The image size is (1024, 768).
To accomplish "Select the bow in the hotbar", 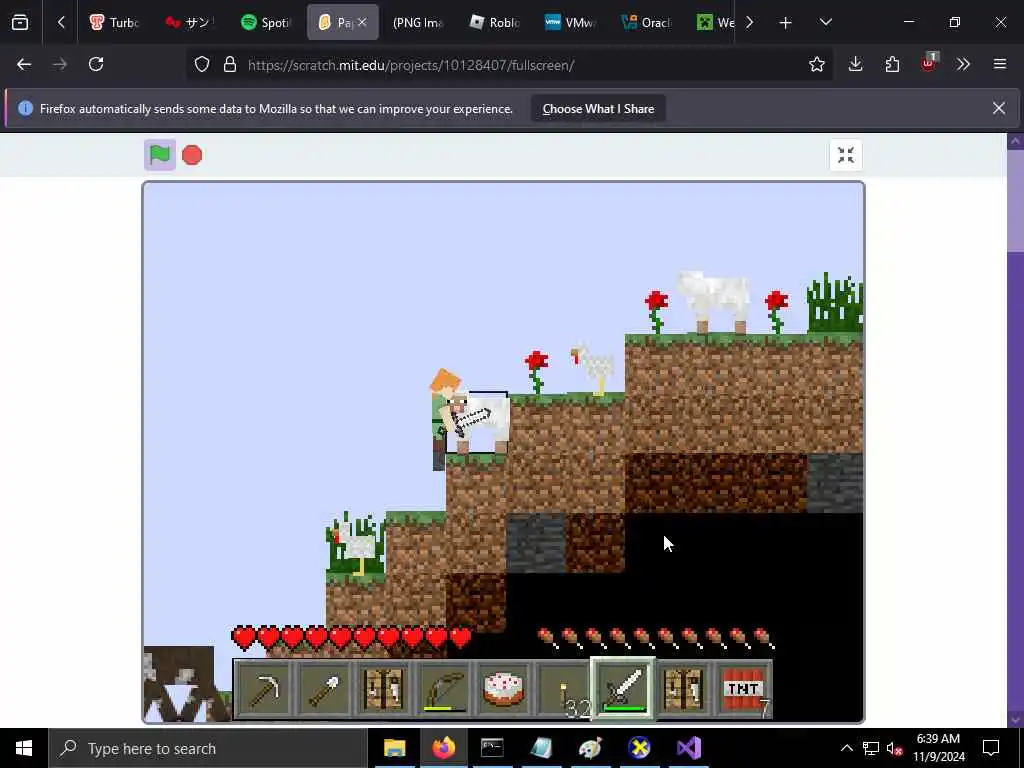I will click(443, 689).
